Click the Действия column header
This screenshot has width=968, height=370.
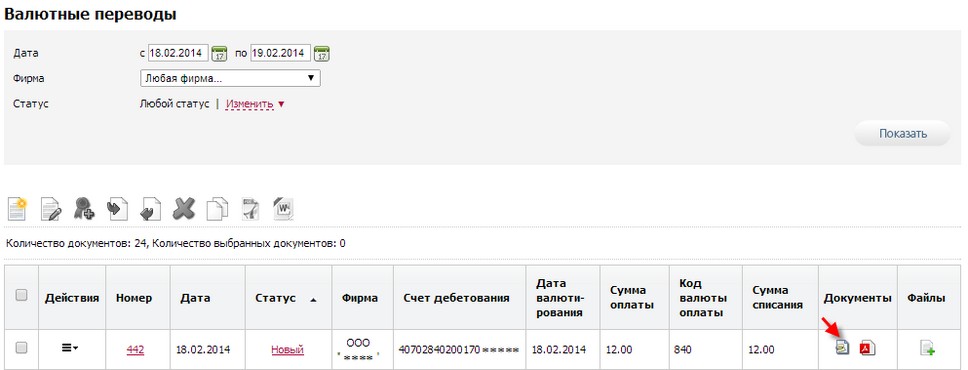pyautogui.click(x=72, y=298)
